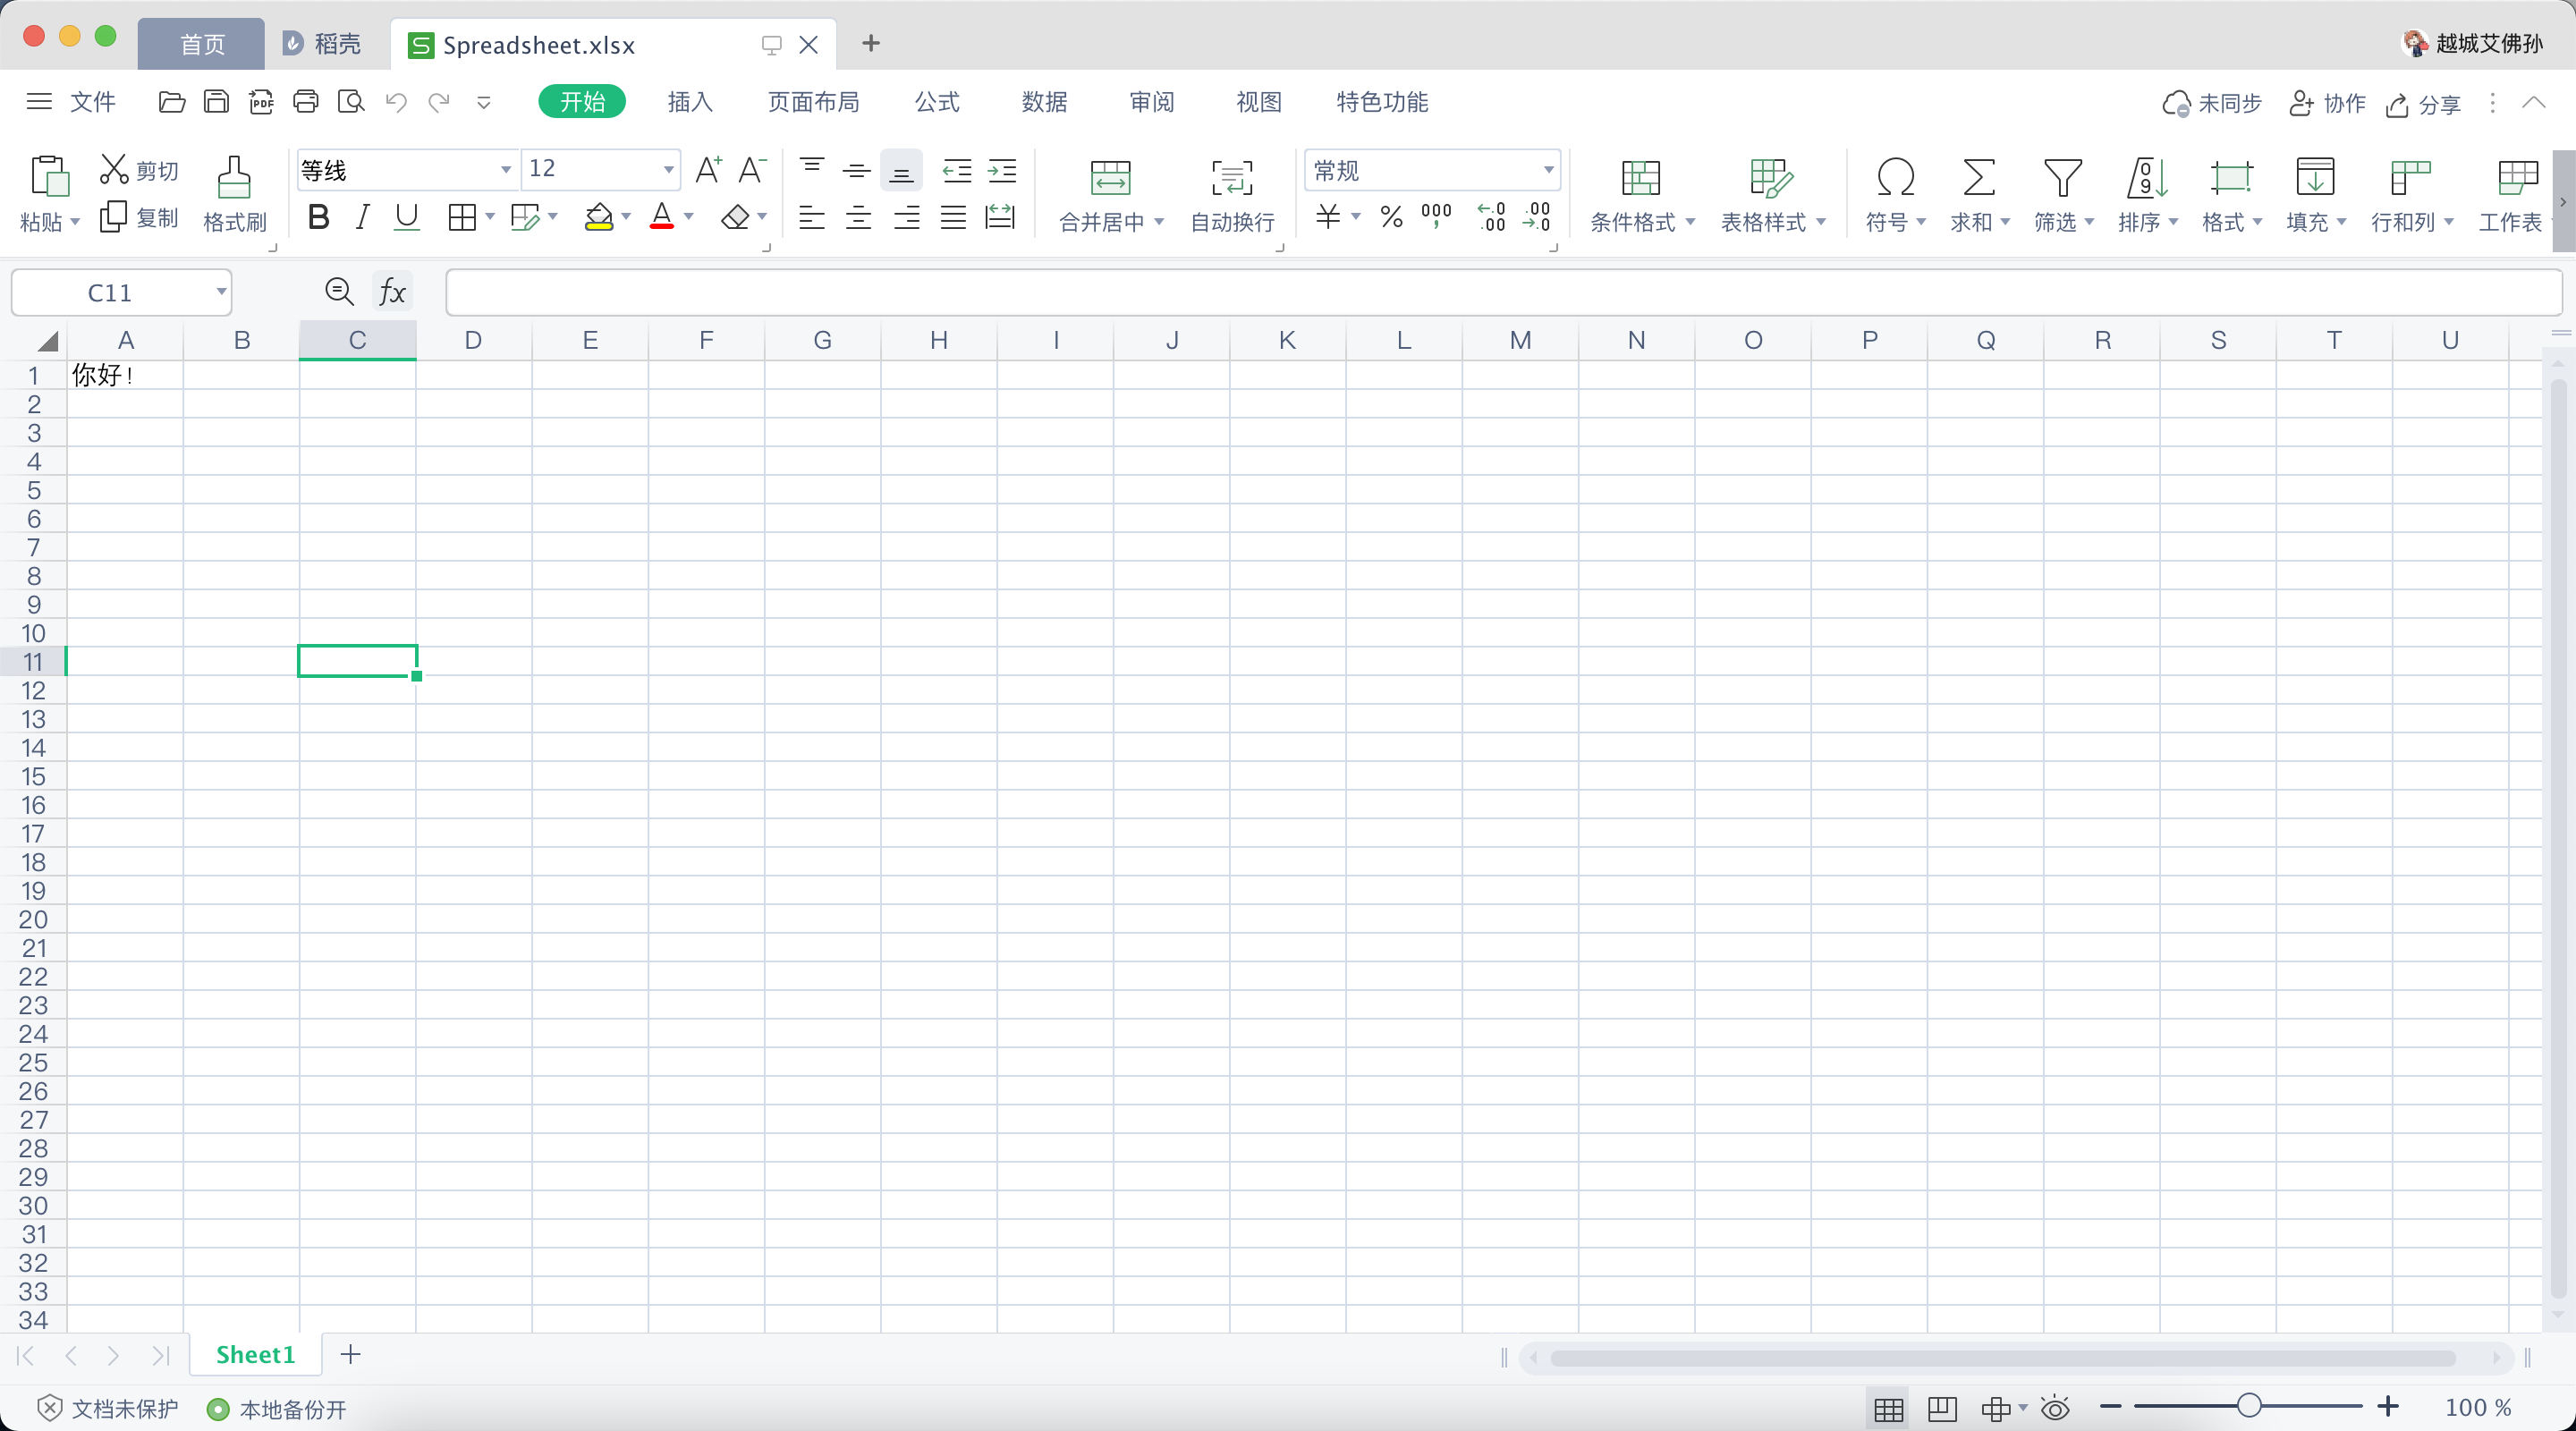The height and width of the screenshot is (1431, 2576).
Task: Click the Filter (筛选) funnel icon
Action: click(x=2062, y=177)
